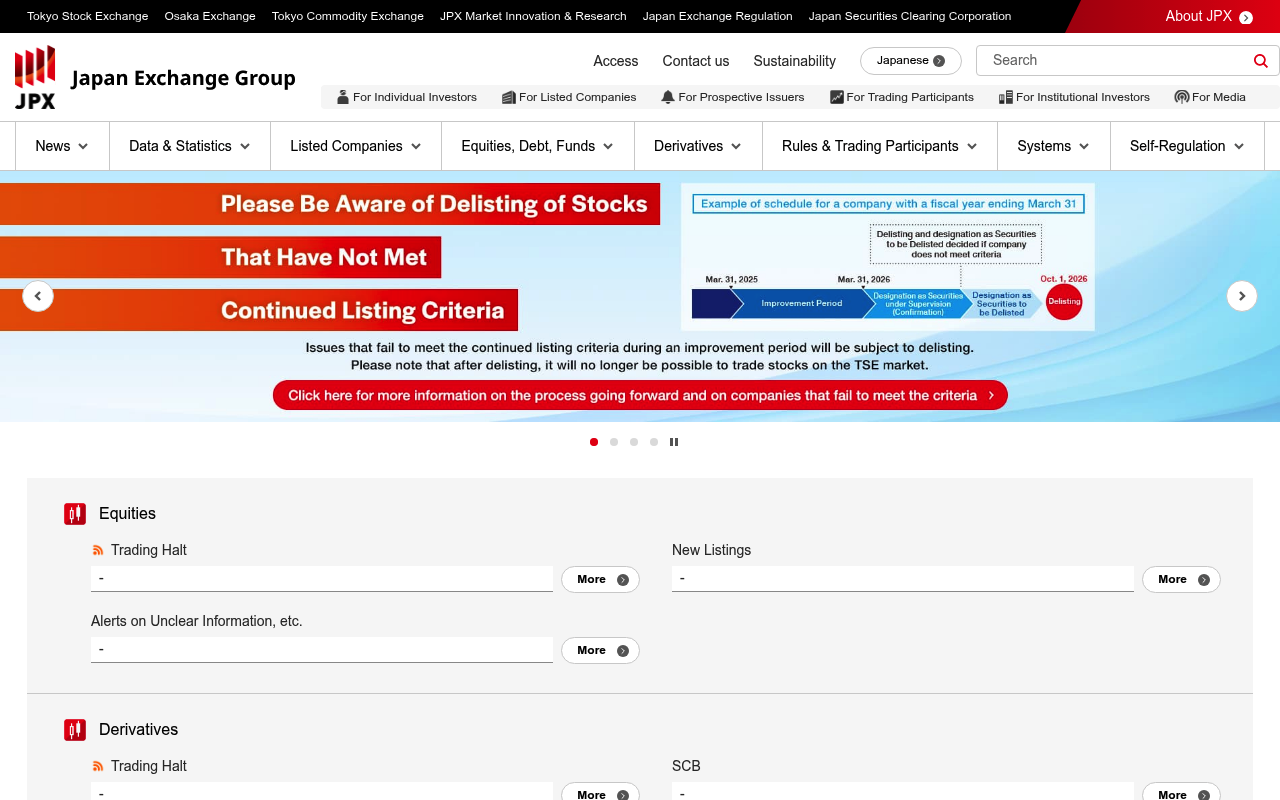Viewport: 1280px width, 800px height.
Task: Select the third carousel dot
Action: click(634, 442)
